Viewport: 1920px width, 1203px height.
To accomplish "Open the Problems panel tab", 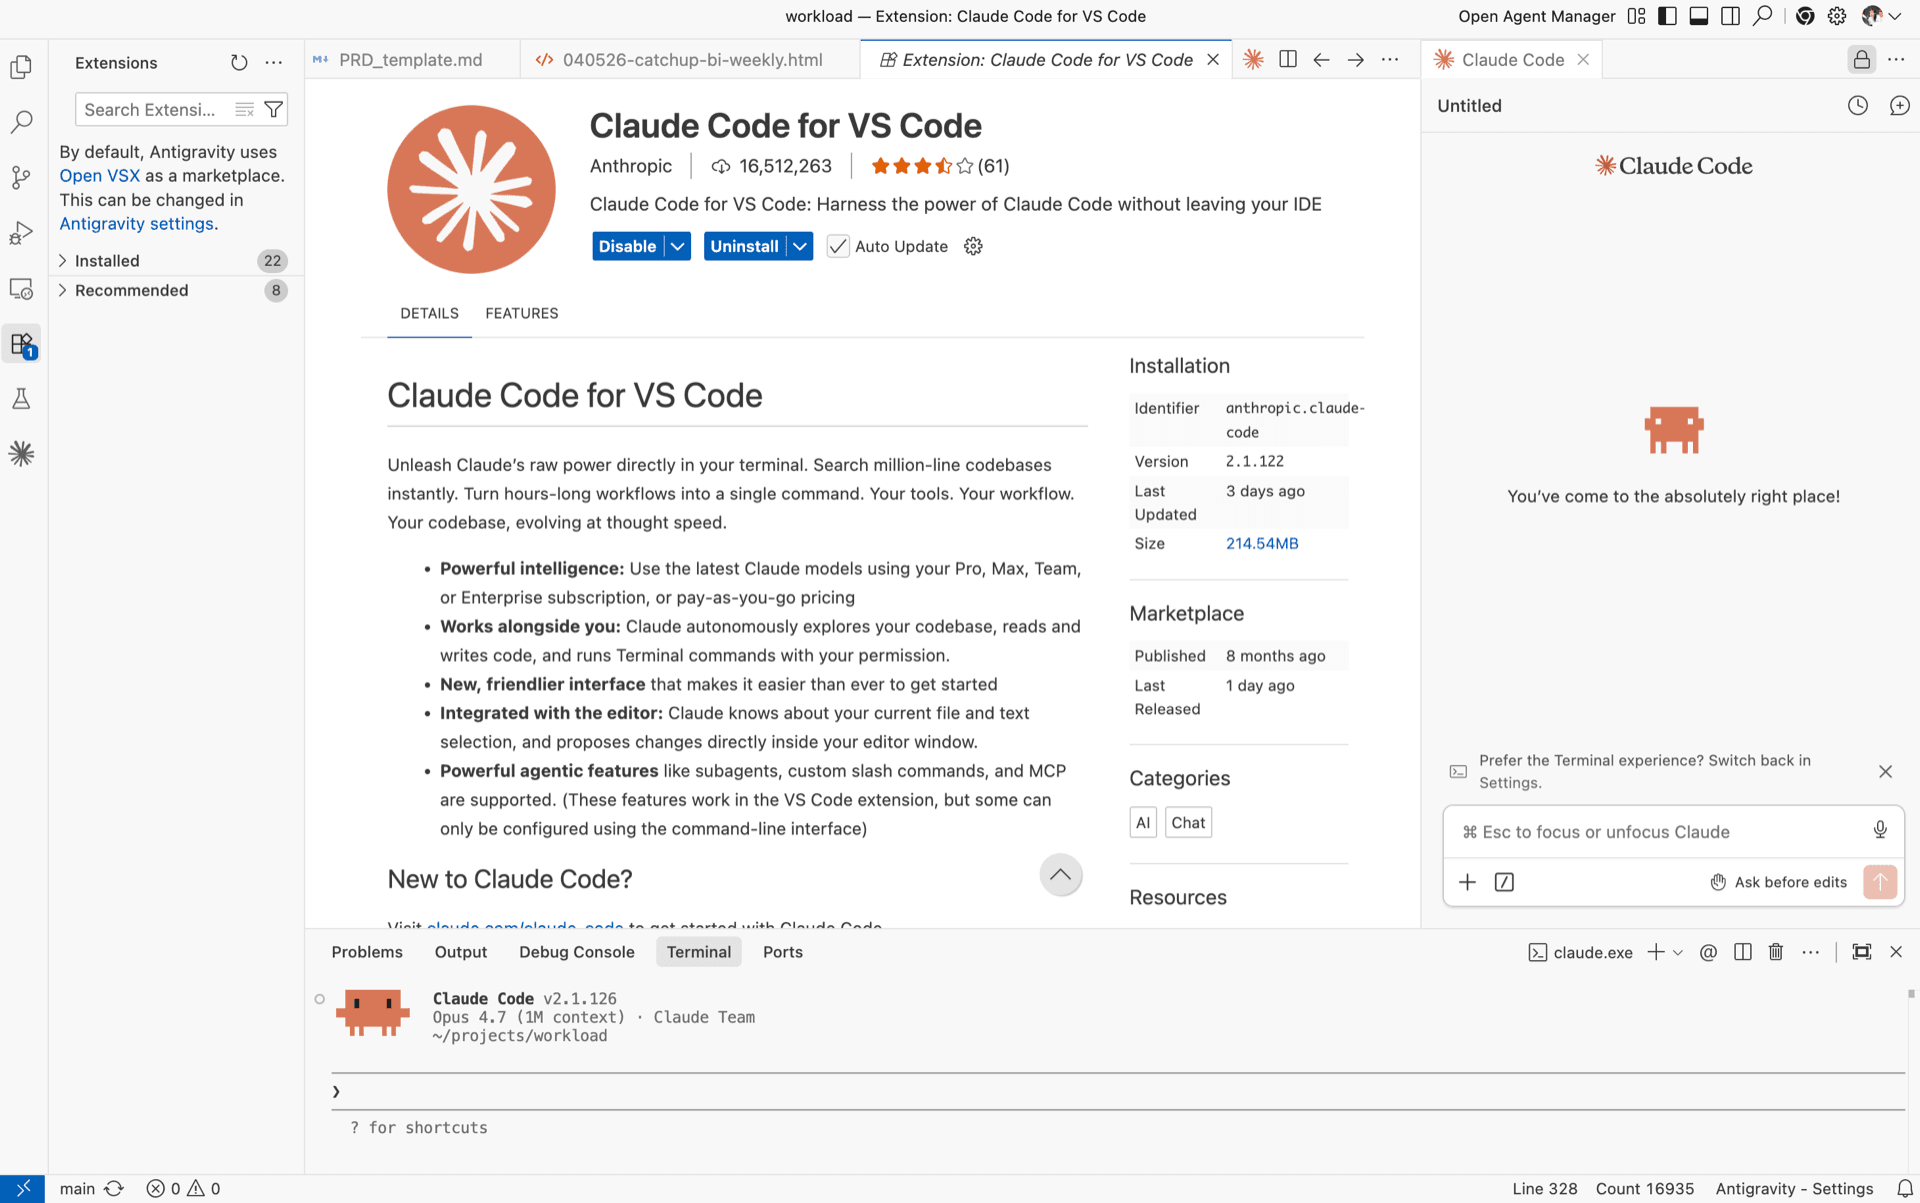I will point(367,952).
